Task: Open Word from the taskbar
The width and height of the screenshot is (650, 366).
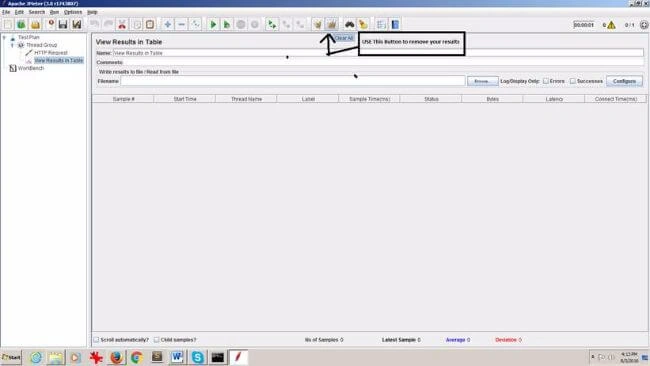Action: (177, 357)
